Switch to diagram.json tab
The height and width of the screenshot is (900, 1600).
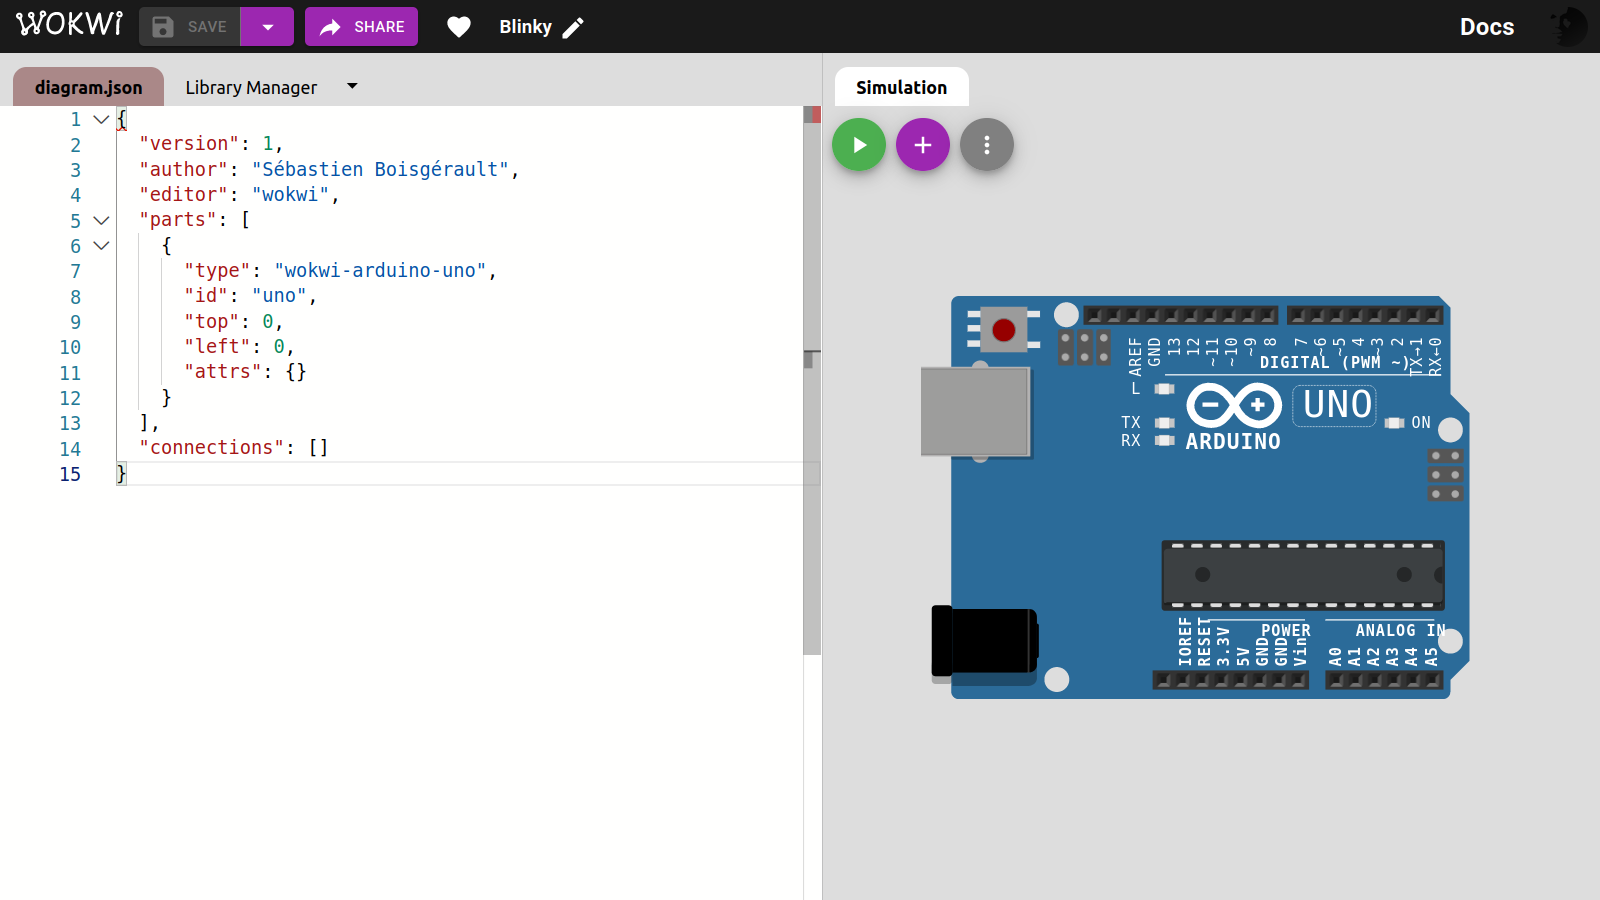[x=88, y=87]
